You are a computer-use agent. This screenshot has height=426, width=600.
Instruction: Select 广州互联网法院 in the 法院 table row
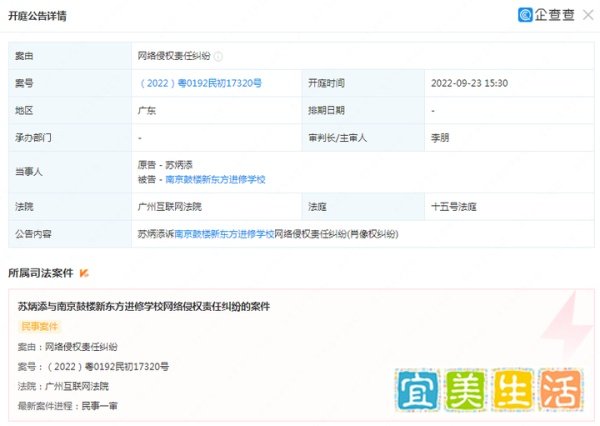[170, 207]
